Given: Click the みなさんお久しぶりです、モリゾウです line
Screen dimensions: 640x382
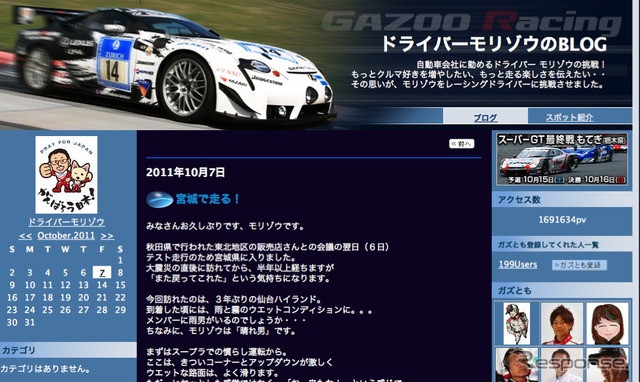Looking at the screenshot, I should click(x=225, y=226).
